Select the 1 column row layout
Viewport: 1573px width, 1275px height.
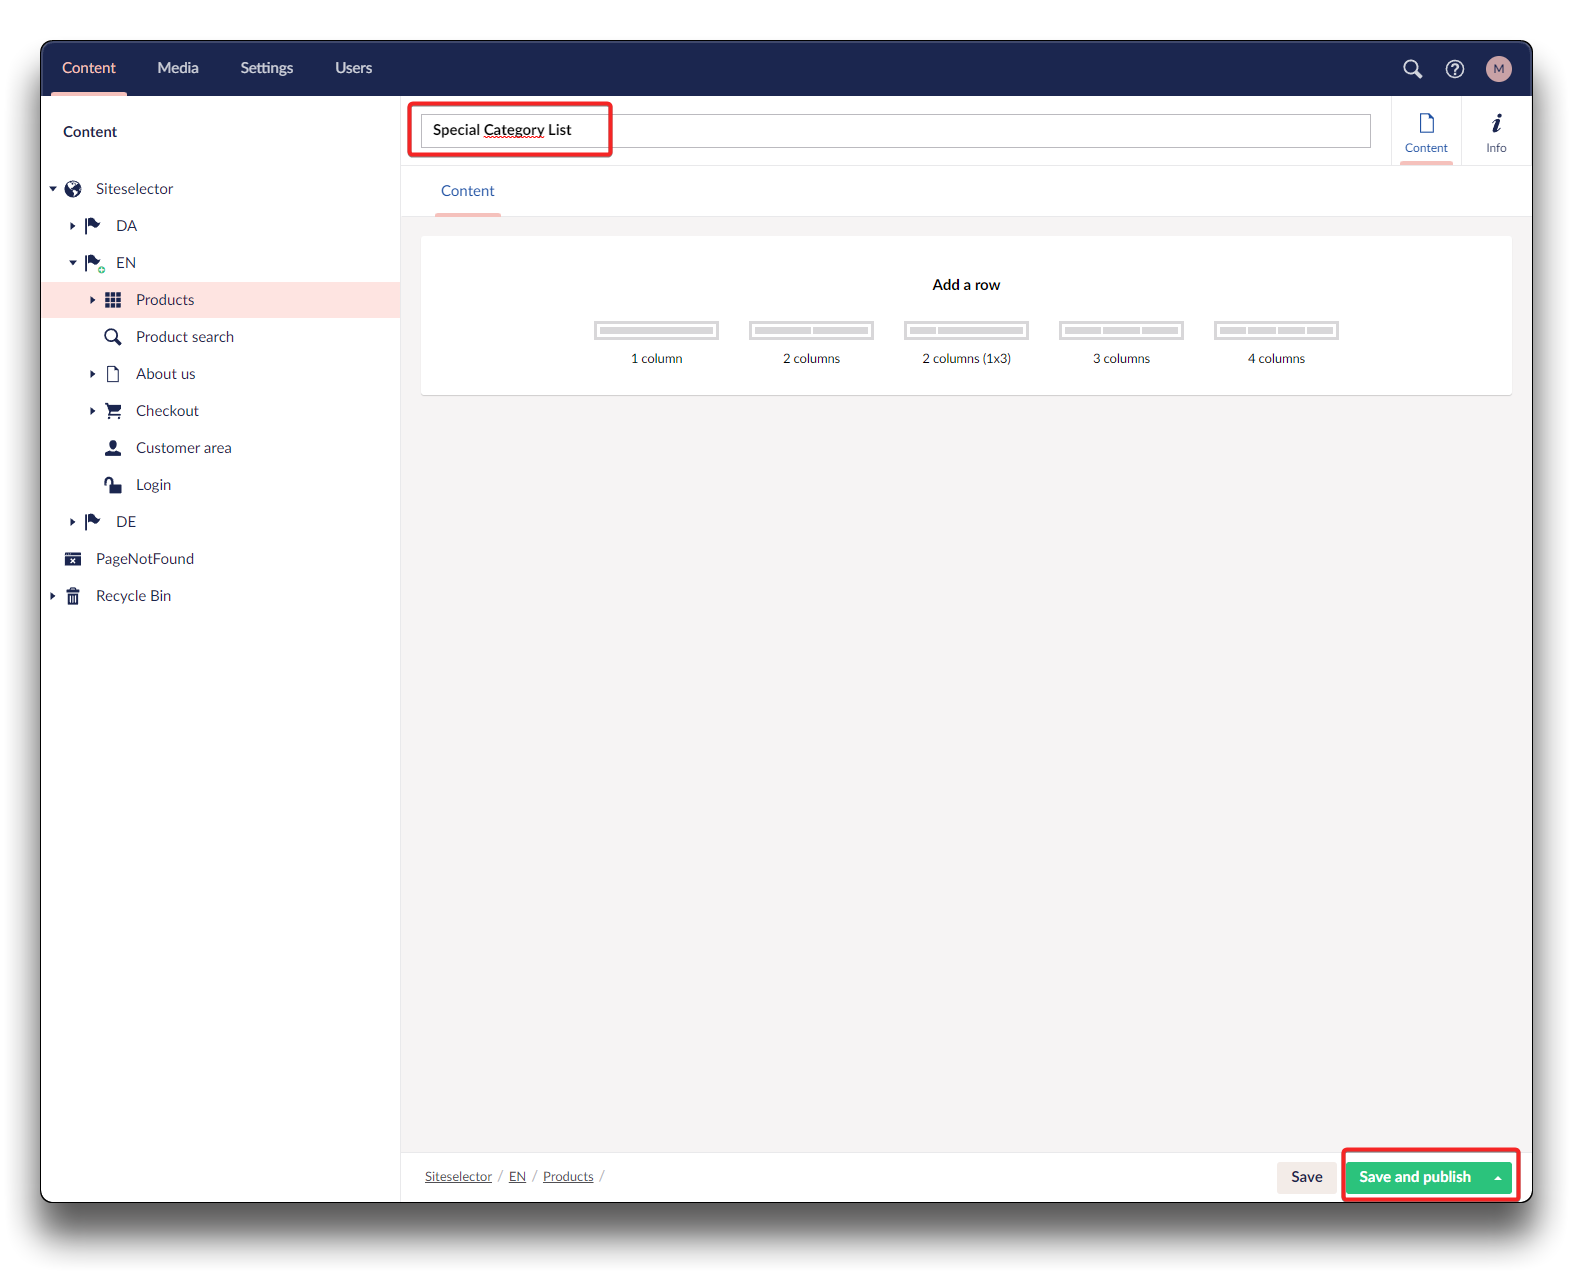656,331
